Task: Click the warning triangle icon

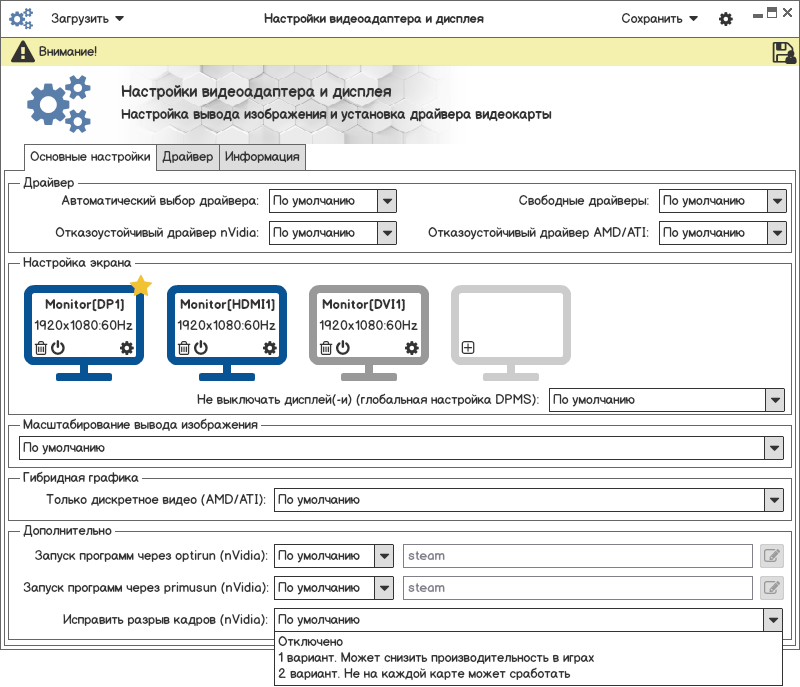Action: coord(22,52)
